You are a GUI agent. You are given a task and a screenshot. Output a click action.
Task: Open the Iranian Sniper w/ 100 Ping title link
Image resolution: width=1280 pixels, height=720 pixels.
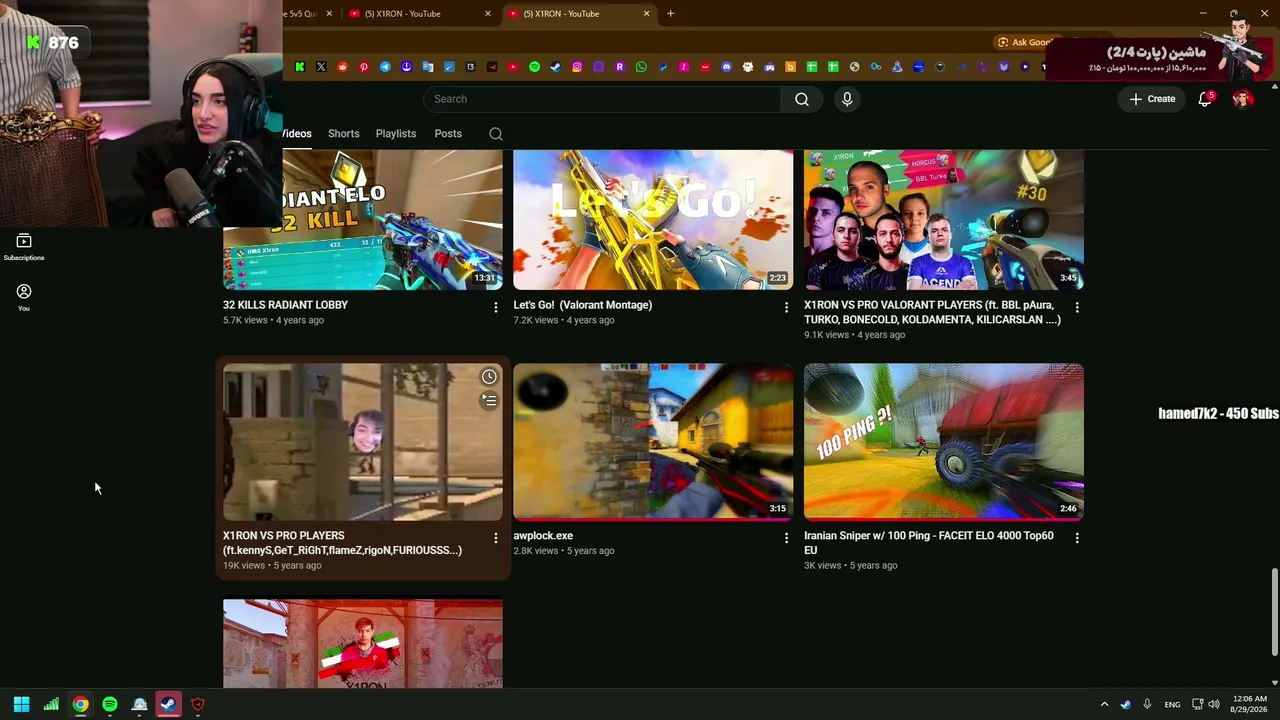click(928, 543)
